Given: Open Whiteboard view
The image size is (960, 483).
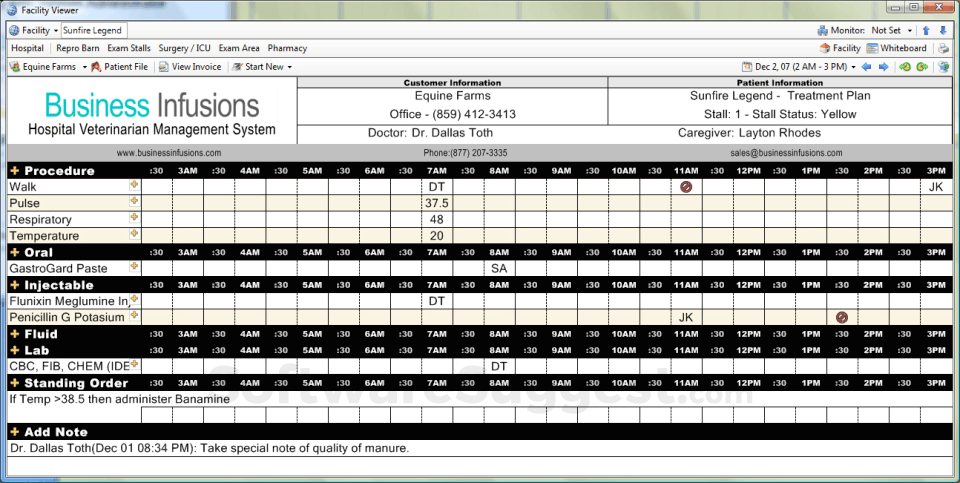Looking at the screenshot, I should (x=897, y=48).
